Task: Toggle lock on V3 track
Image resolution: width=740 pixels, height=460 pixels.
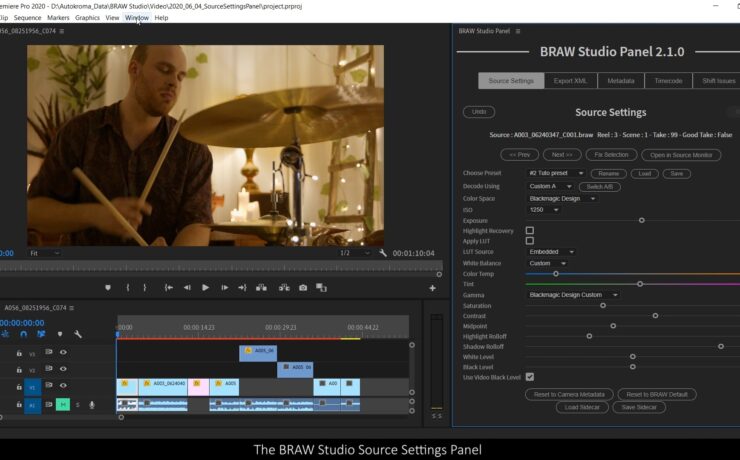Action: [x=19, y=352]
